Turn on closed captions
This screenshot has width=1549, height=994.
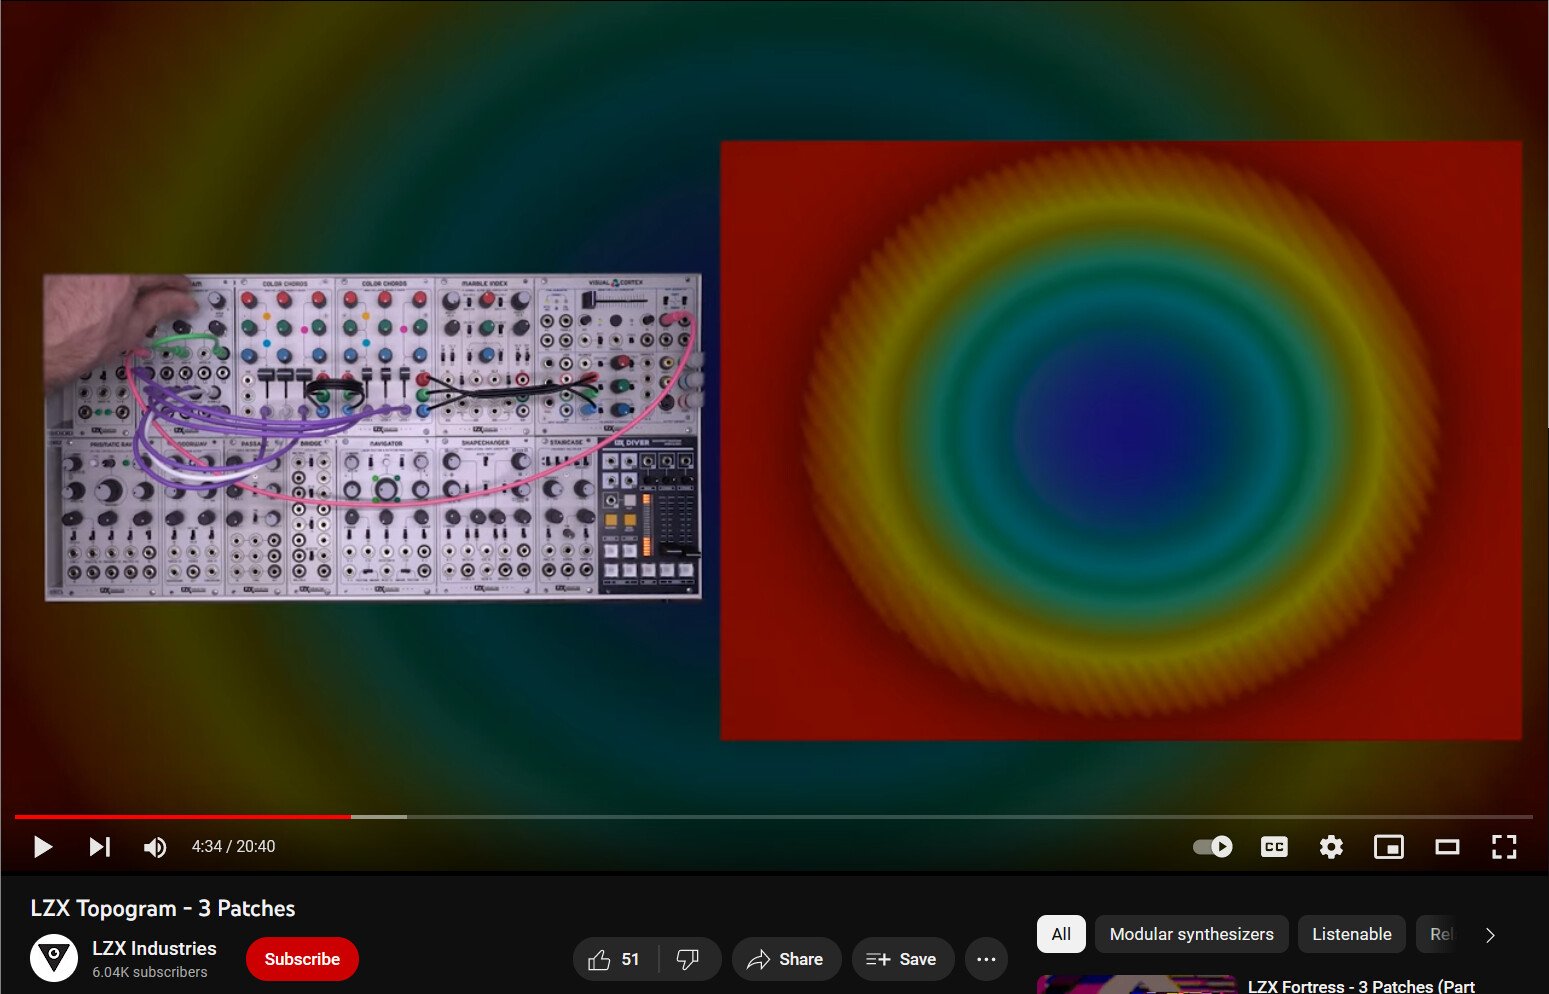click(x=1274, y=847)
